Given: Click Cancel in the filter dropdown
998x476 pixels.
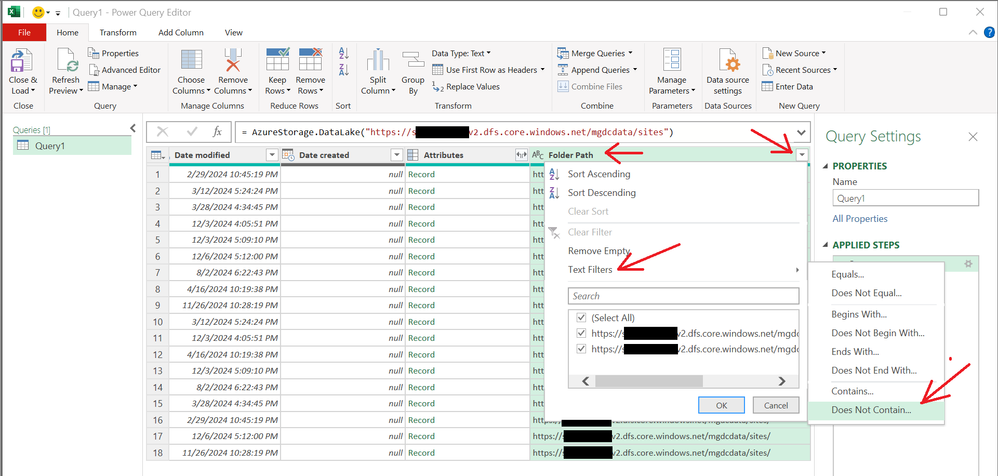Looking at the screenshot, I should pyautogui.click(x=776, y=405).
